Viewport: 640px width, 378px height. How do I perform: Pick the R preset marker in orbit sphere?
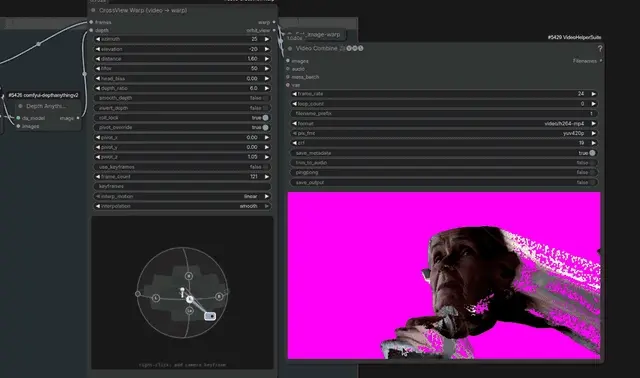[219, 296]
